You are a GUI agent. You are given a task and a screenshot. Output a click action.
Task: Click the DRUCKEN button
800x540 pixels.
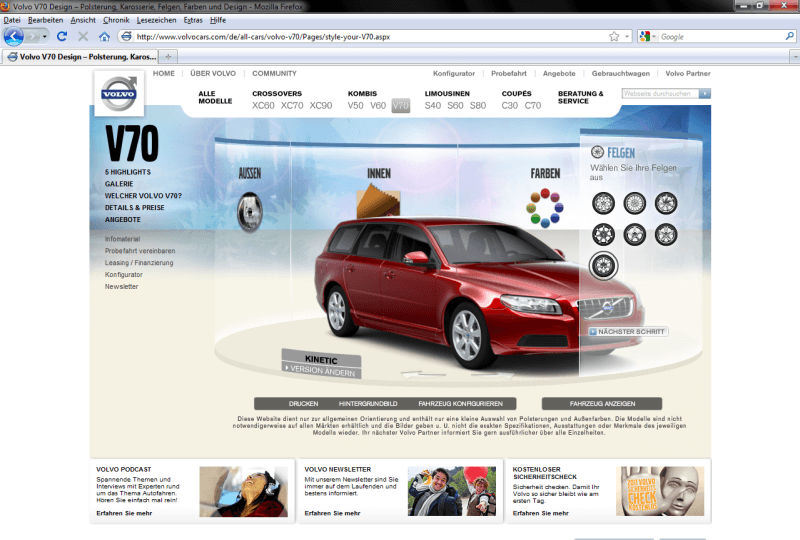pyautogui.click(x=303, y=404)
